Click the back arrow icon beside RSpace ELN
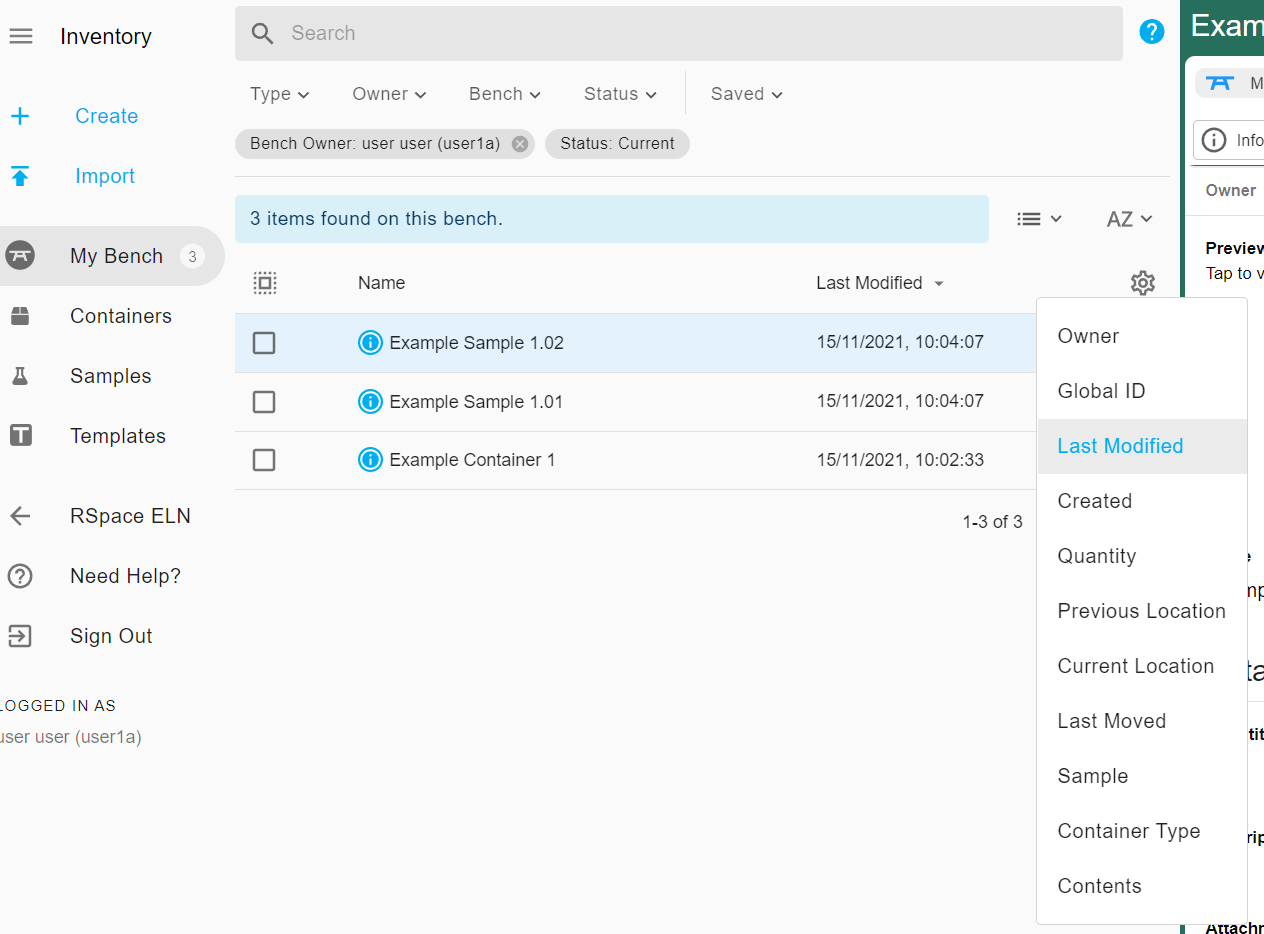 20,516
